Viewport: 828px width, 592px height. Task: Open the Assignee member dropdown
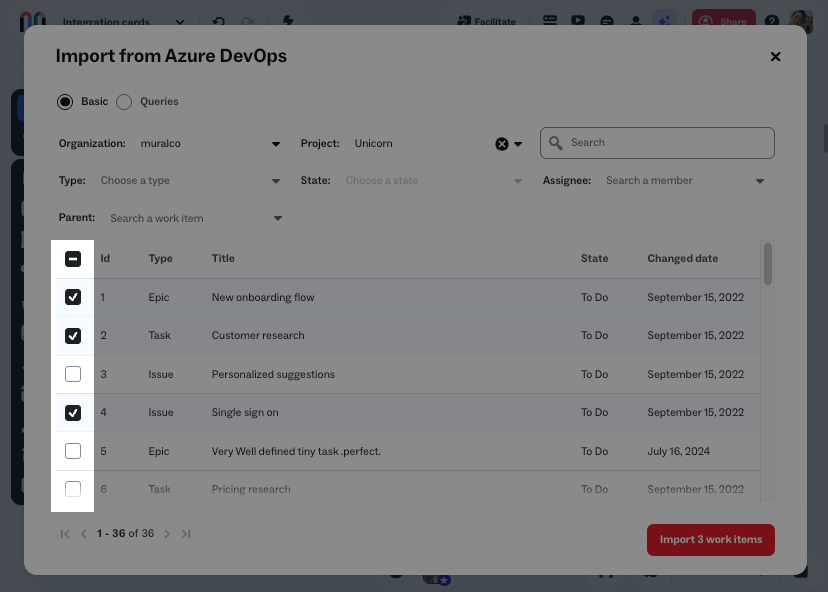coord(685,181)
